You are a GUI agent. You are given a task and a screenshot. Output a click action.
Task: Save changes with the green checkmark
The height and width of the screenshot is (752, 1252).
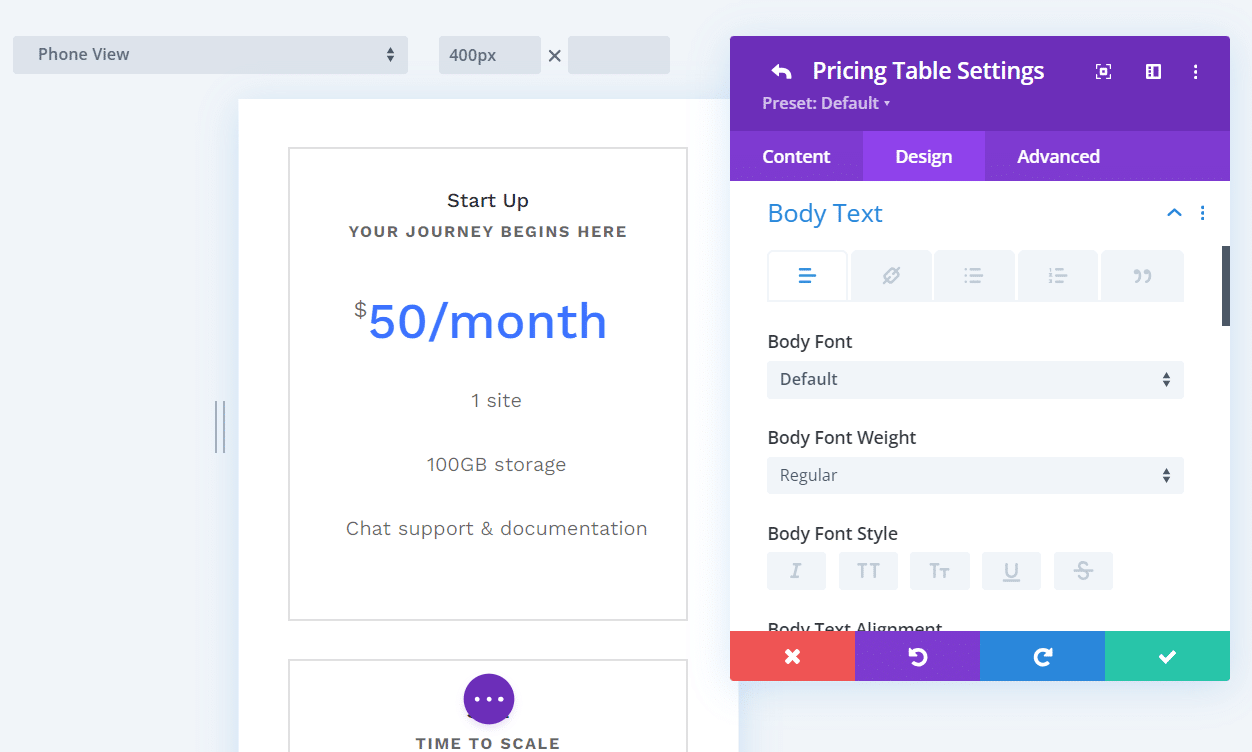pos(1167,656)
